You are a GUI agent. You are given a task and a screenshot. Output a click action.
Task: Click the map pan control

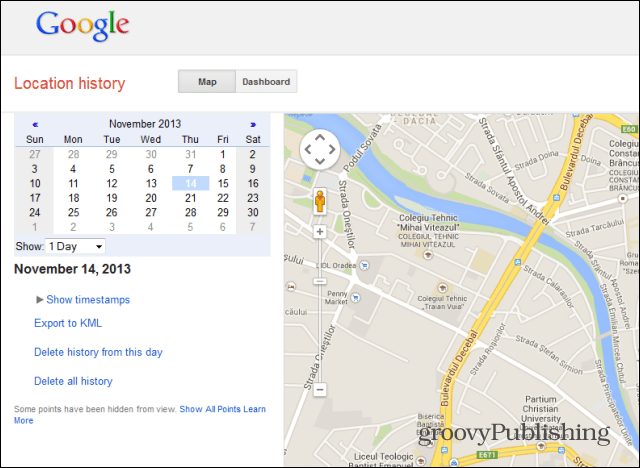(320, 150)
